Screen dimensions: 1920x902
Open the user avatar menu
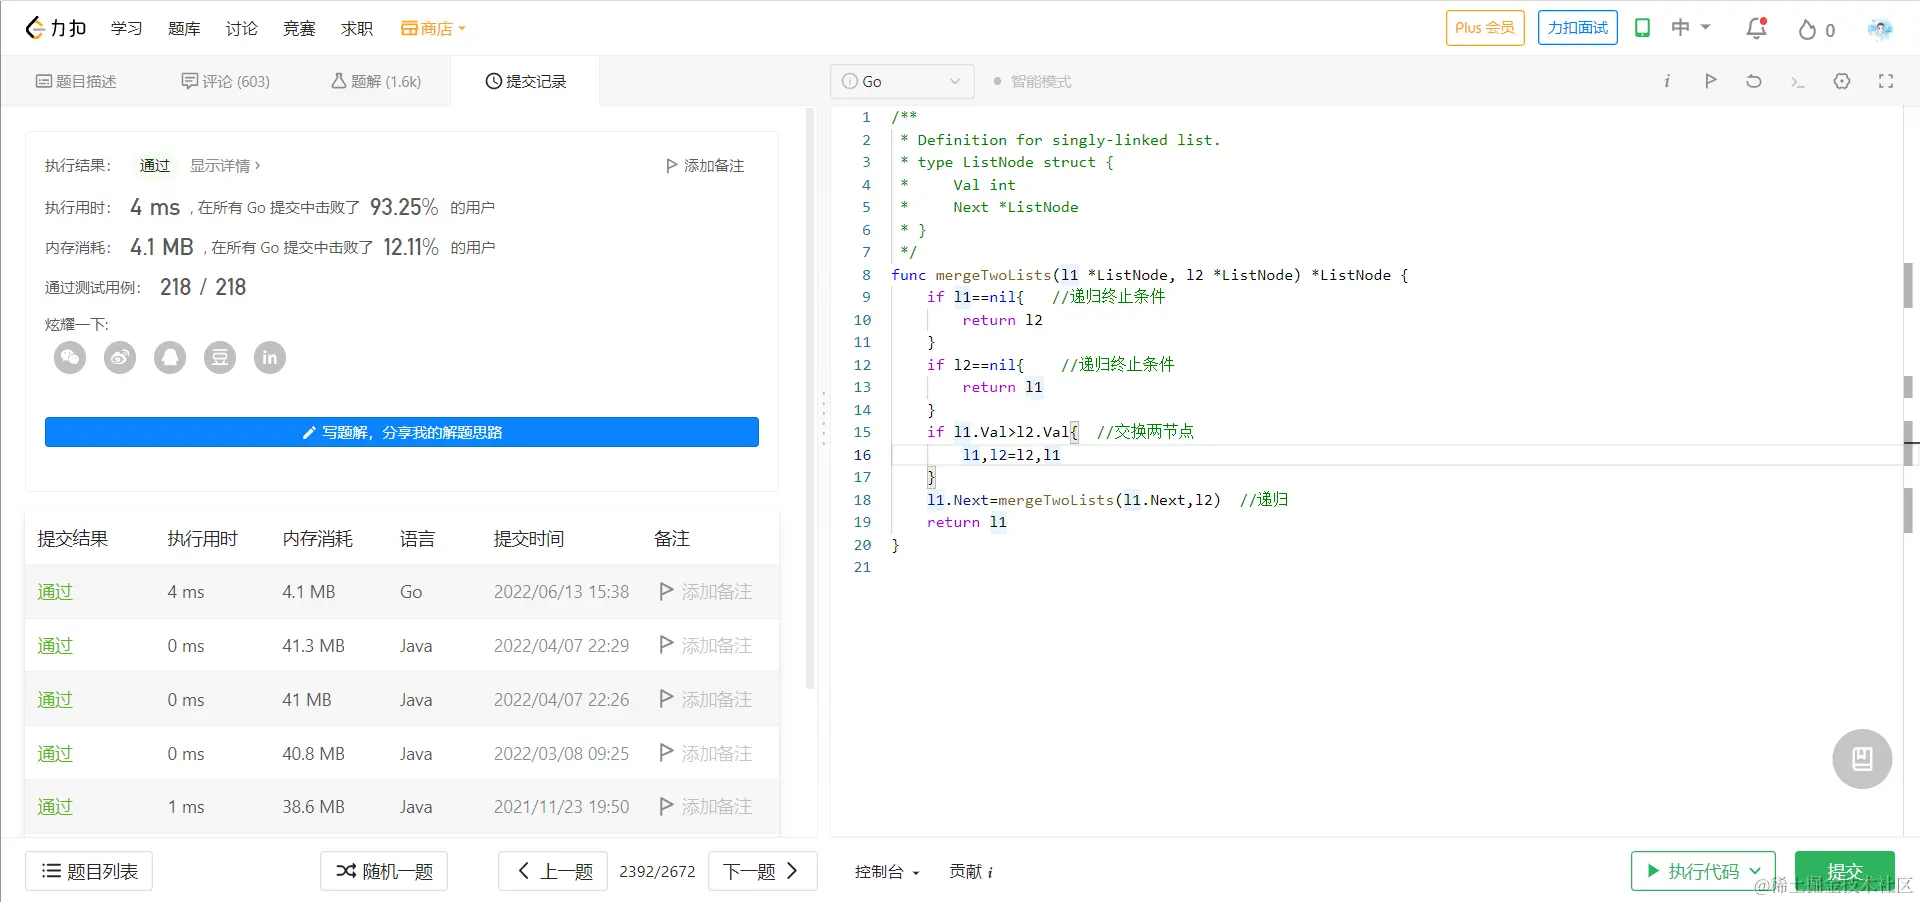point(1880,29)
